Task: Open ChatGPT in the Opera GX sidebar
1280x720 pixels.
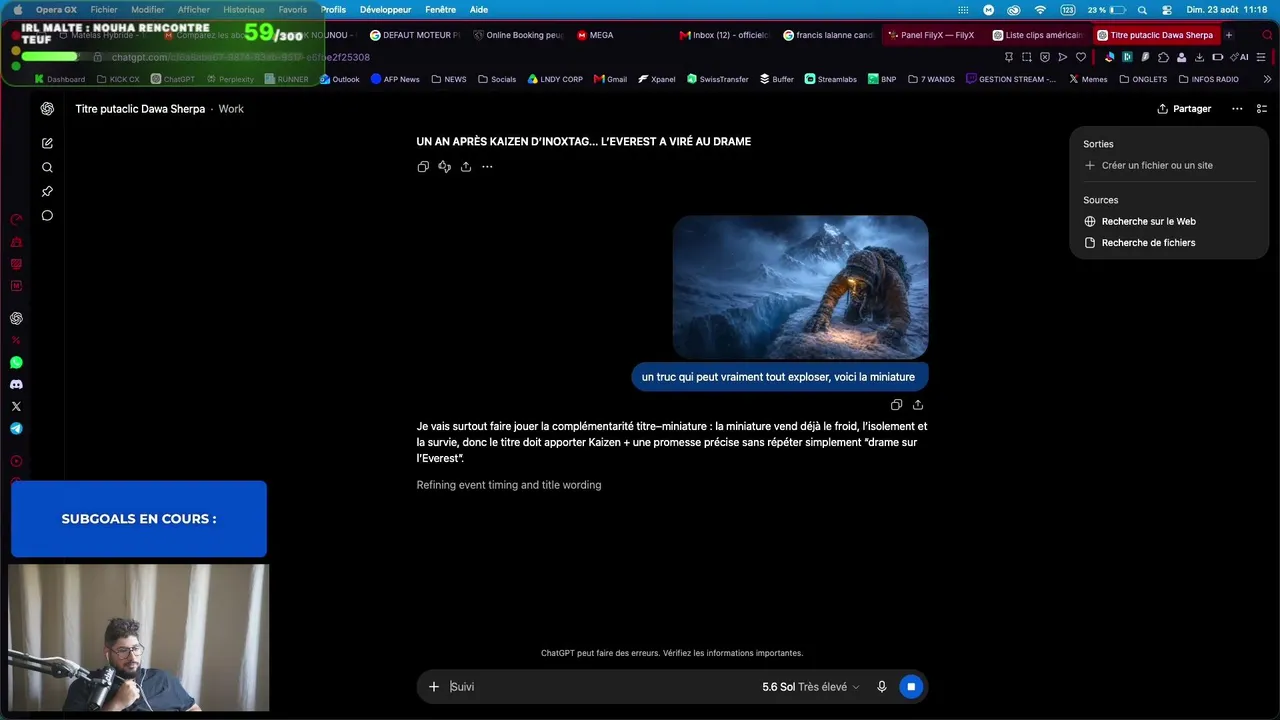Action: pyautogui.click(x=16, y=318)
